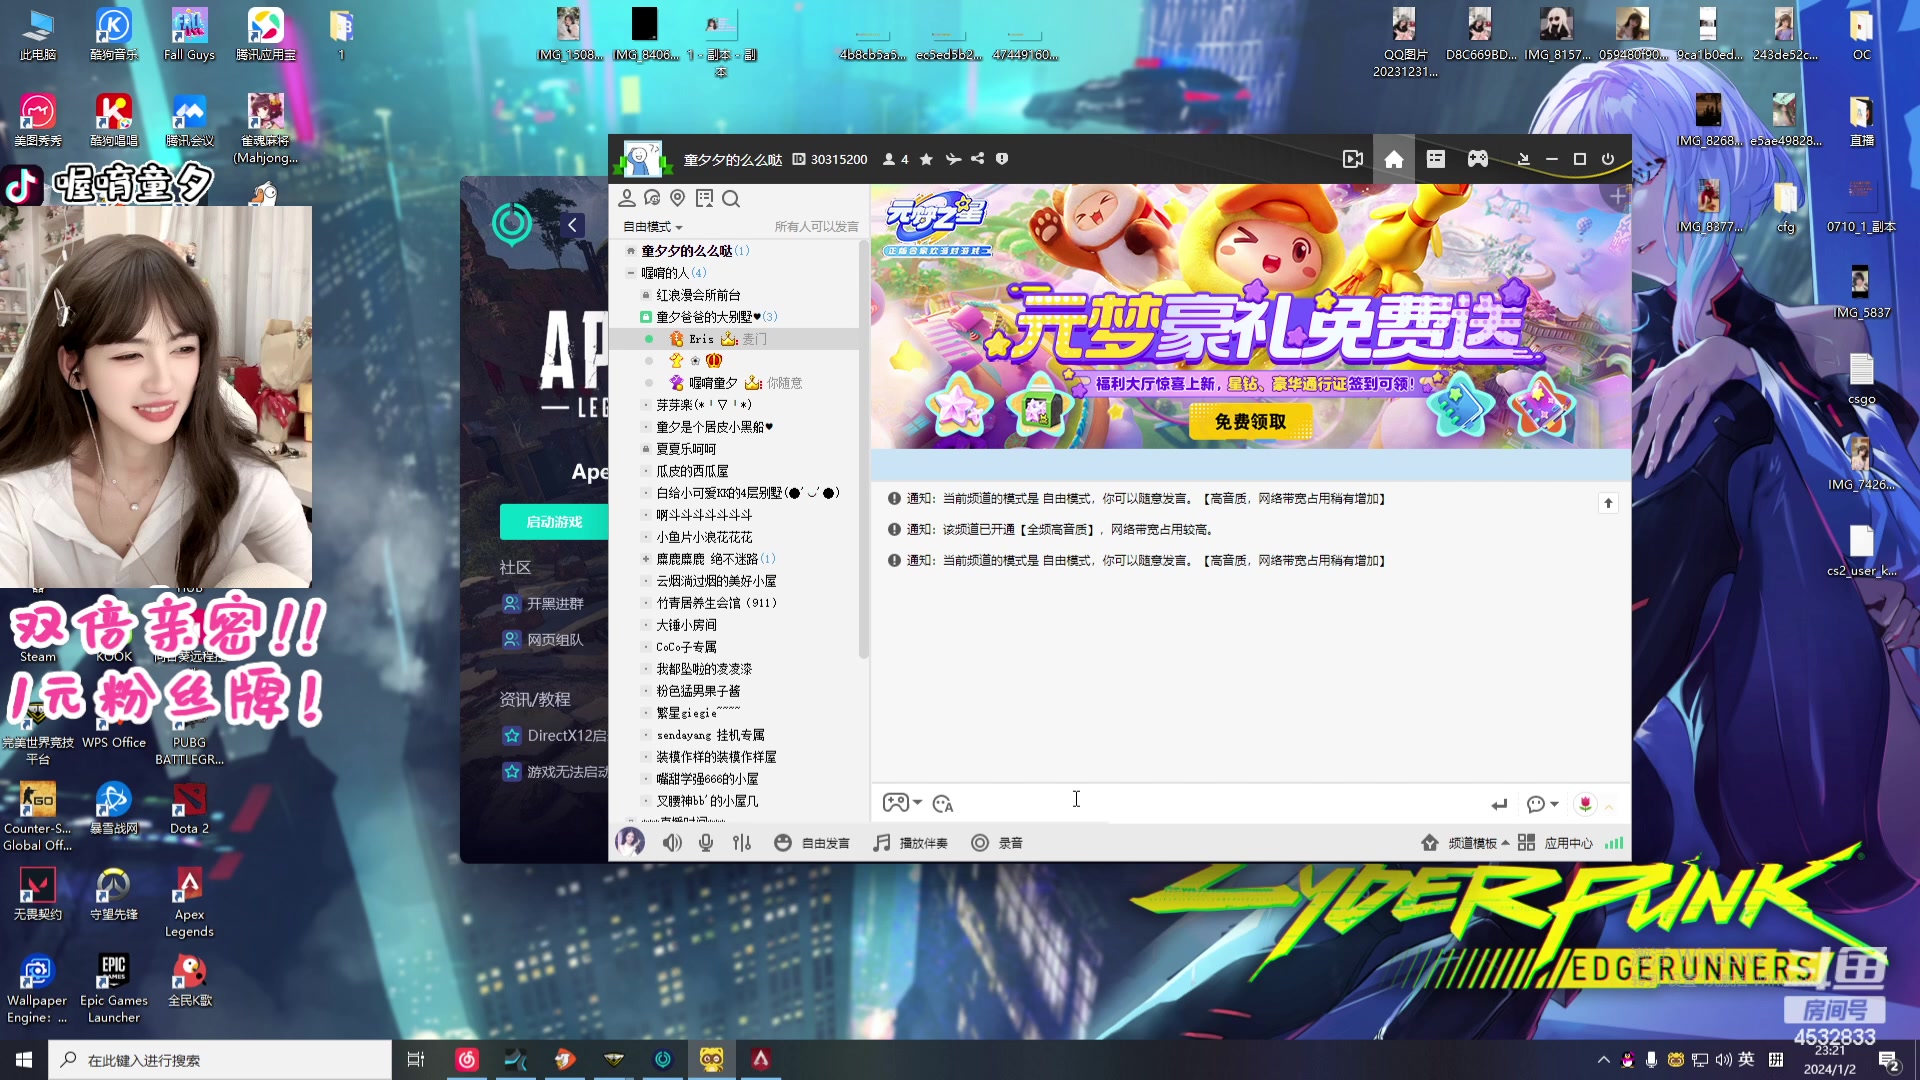Click the Windows Start button
Screen dimensions: 1920x1080
click(24, 1059)
